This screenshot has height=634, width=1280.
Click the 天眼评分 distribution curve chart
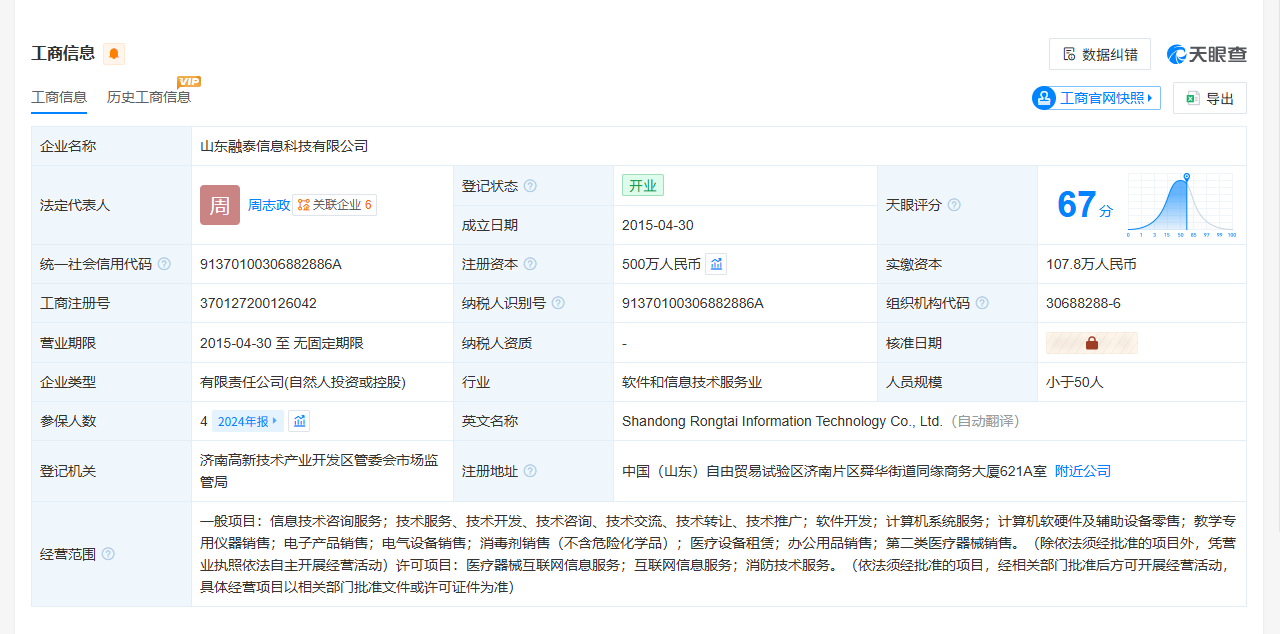(x=1180, y=205)
